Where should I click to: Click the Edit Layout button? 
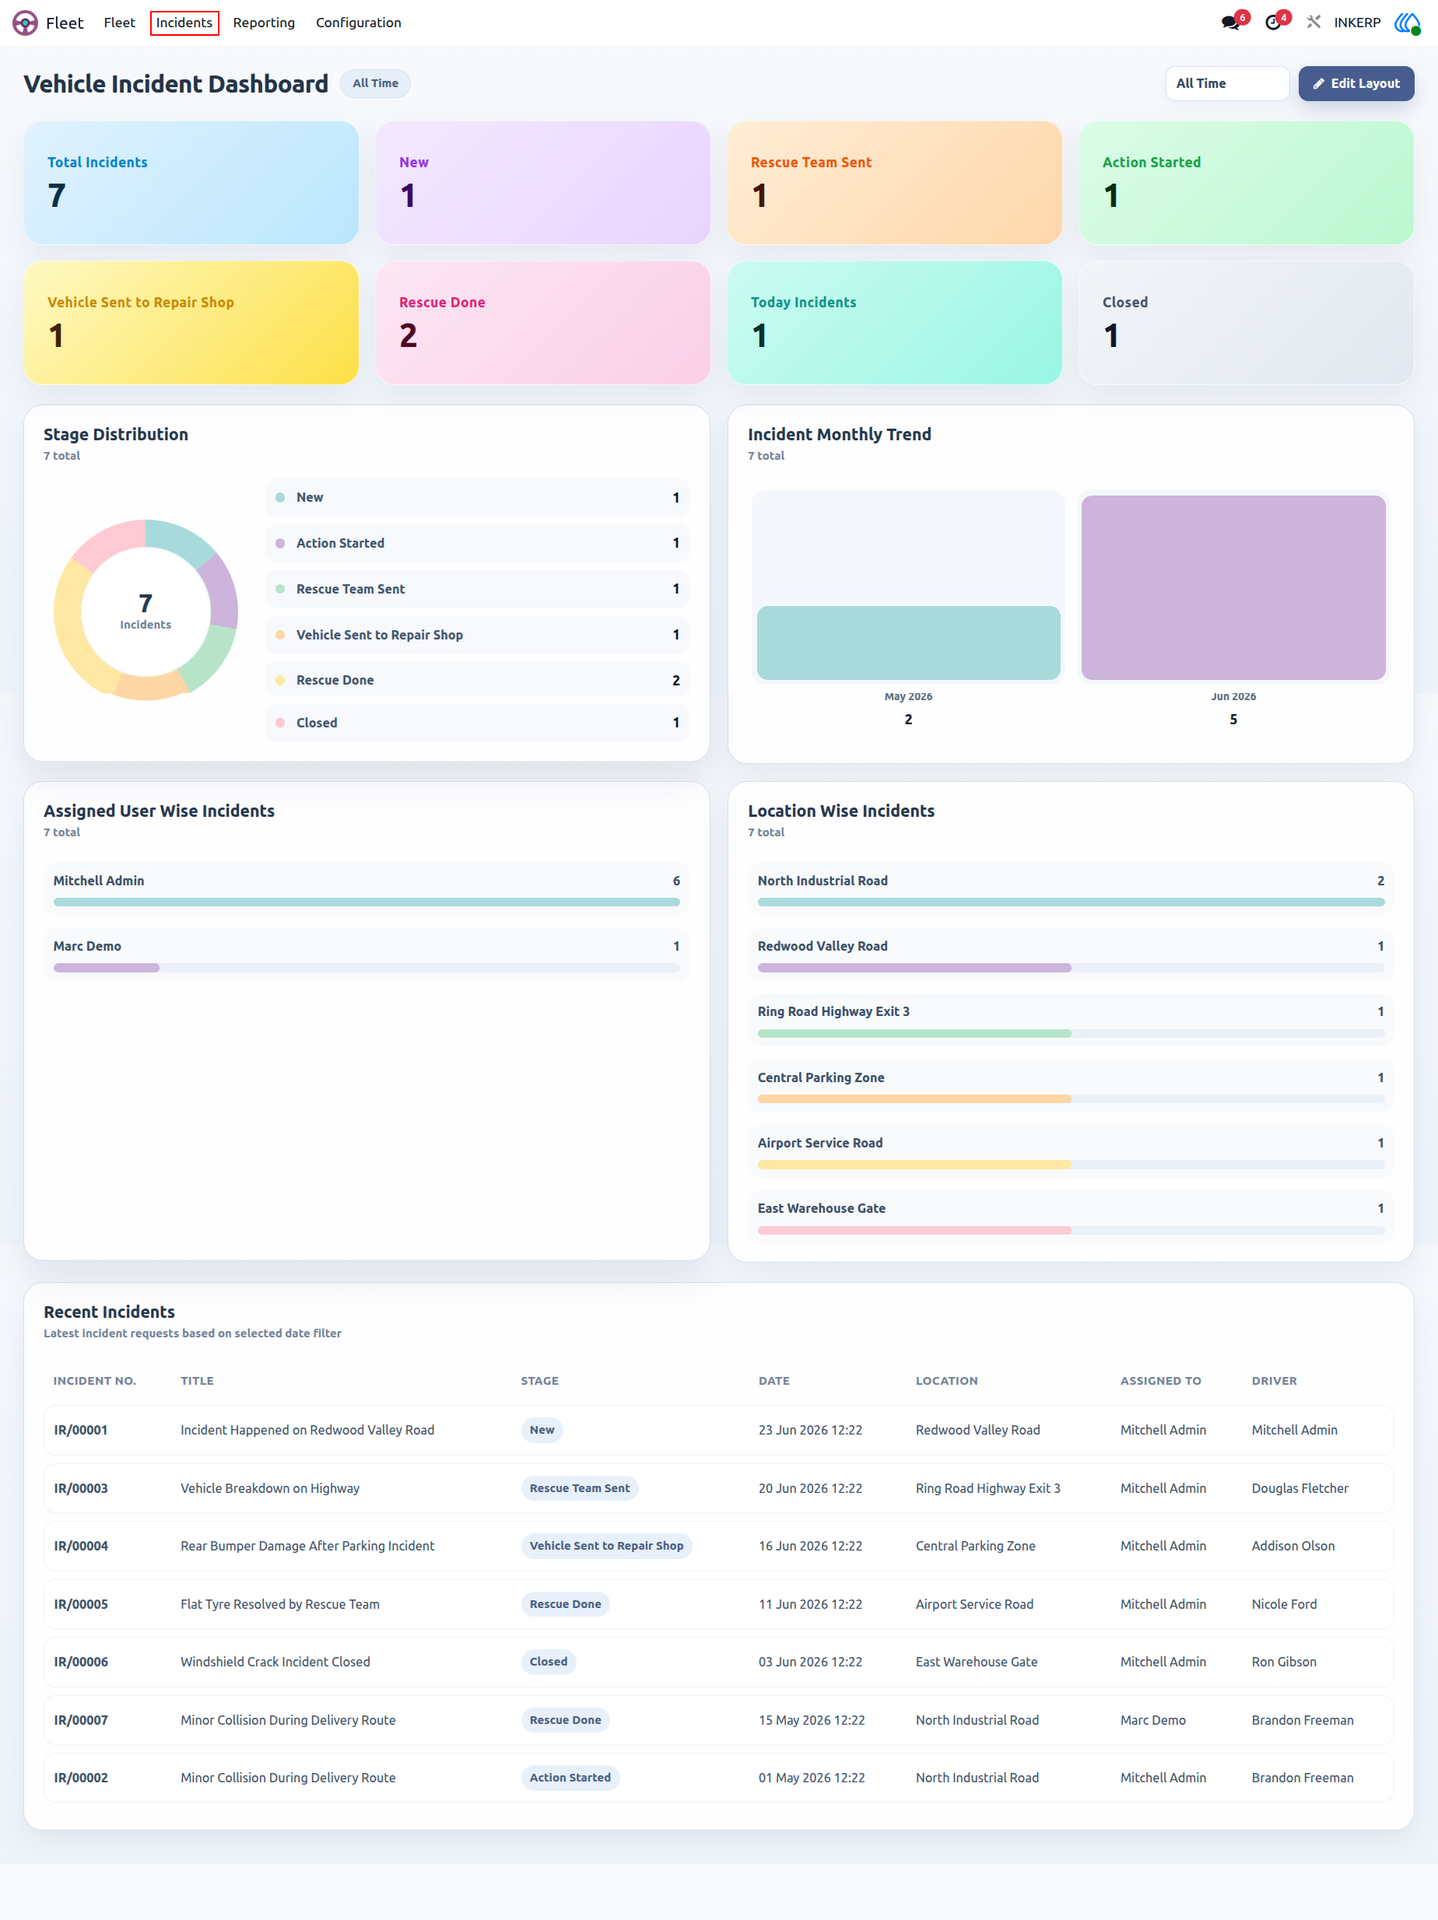(1356, 83)
